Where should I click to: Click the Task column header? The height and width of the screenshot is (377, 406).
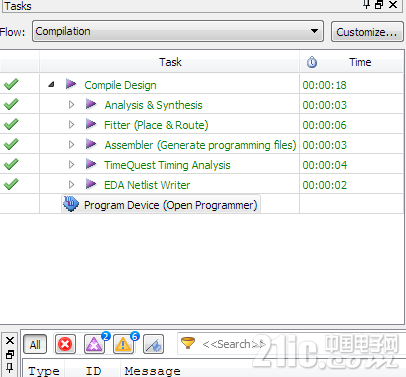[170, 62]
